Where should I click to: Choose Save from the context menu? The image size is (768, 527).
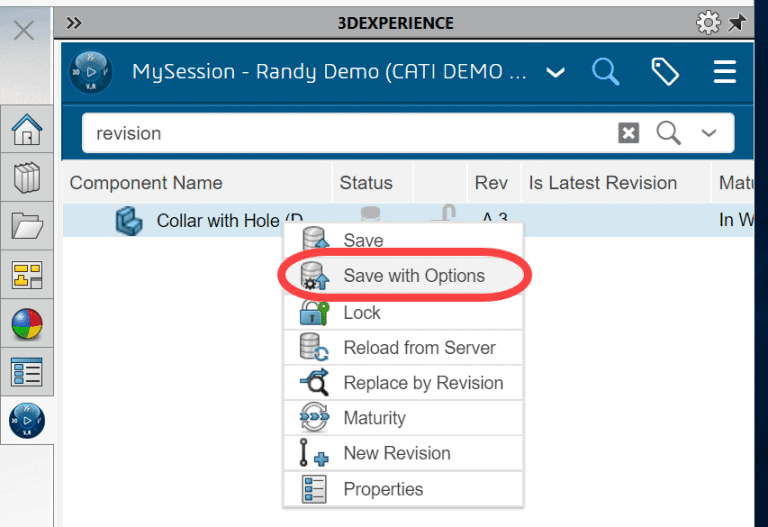click(x=403, y=240)
